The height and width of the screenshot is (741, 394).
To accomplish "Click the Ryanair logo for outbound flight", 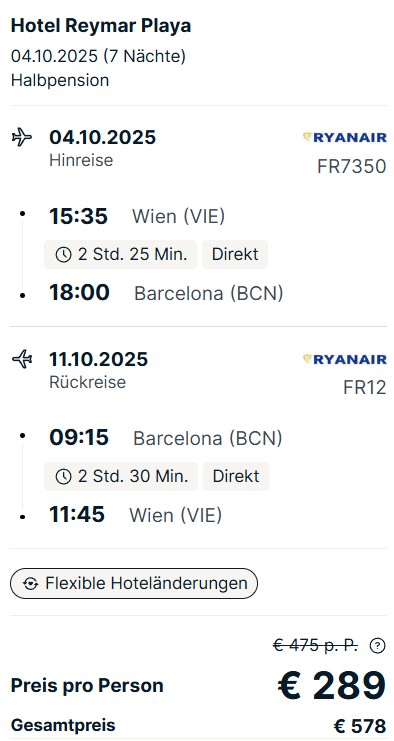I will [344, 138].
